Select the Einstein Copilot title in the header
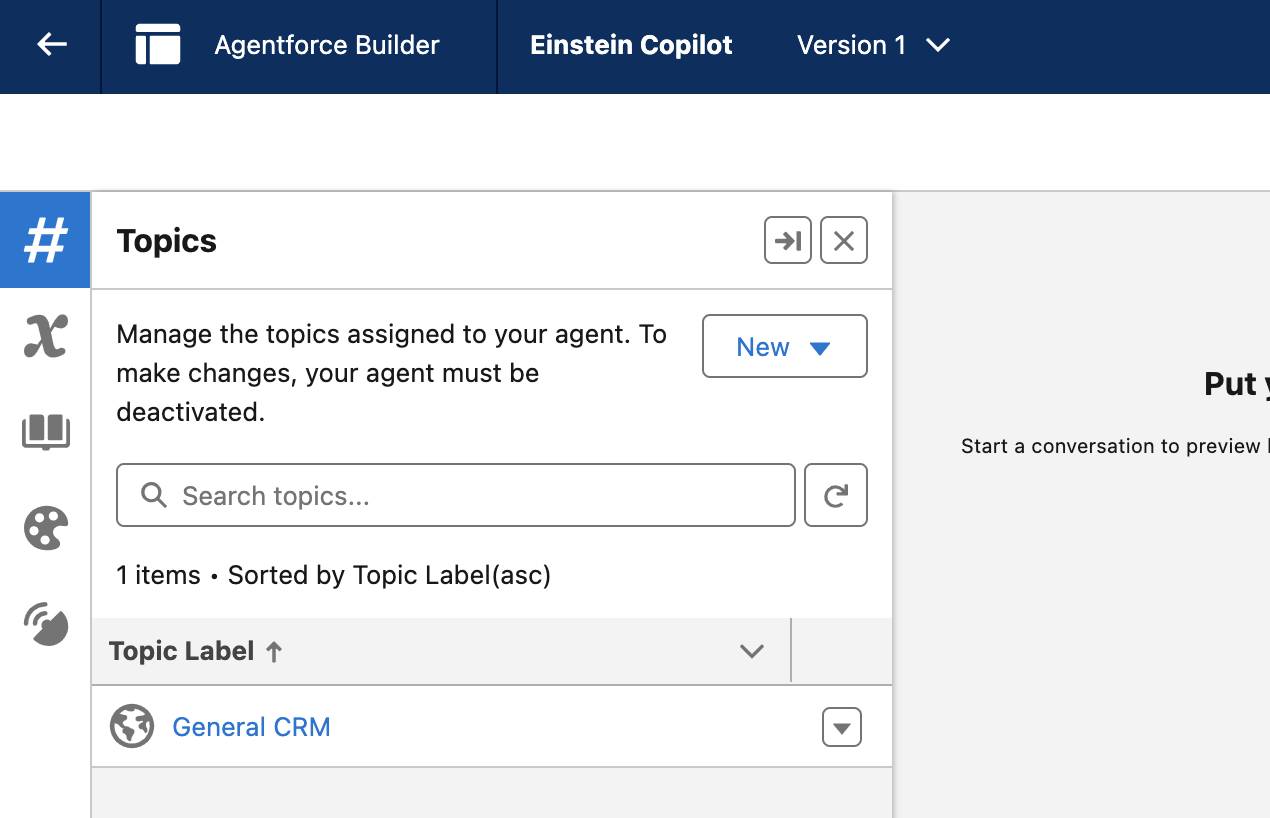The width and height of the screenshot is (1270, 818). pyautogui.click(x=630, y=45)
